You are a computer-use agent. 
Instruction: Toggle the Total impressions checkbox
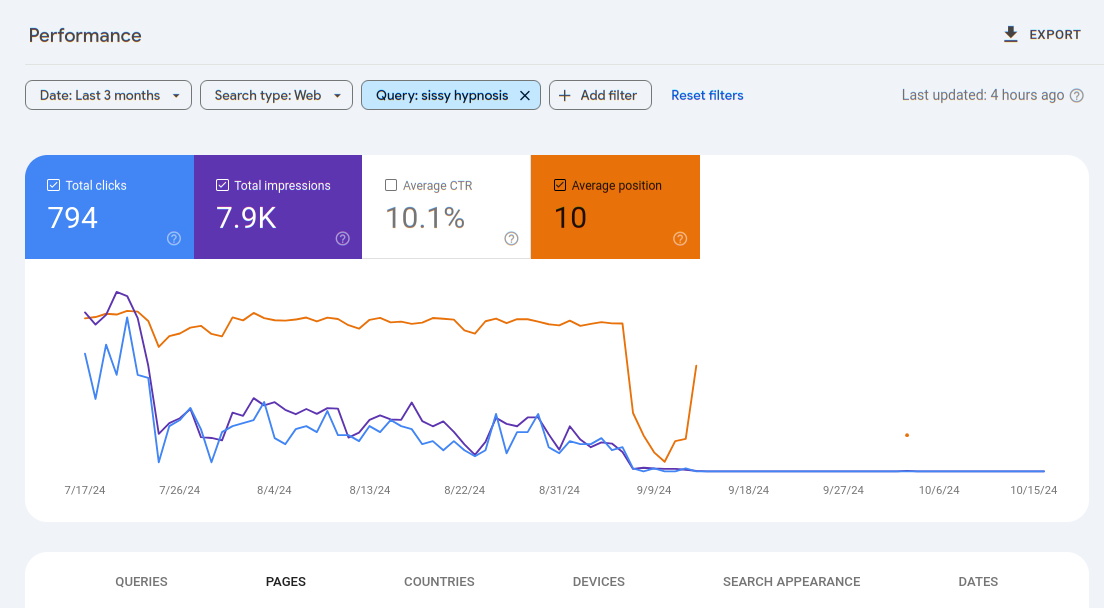[x=222, y=185]
